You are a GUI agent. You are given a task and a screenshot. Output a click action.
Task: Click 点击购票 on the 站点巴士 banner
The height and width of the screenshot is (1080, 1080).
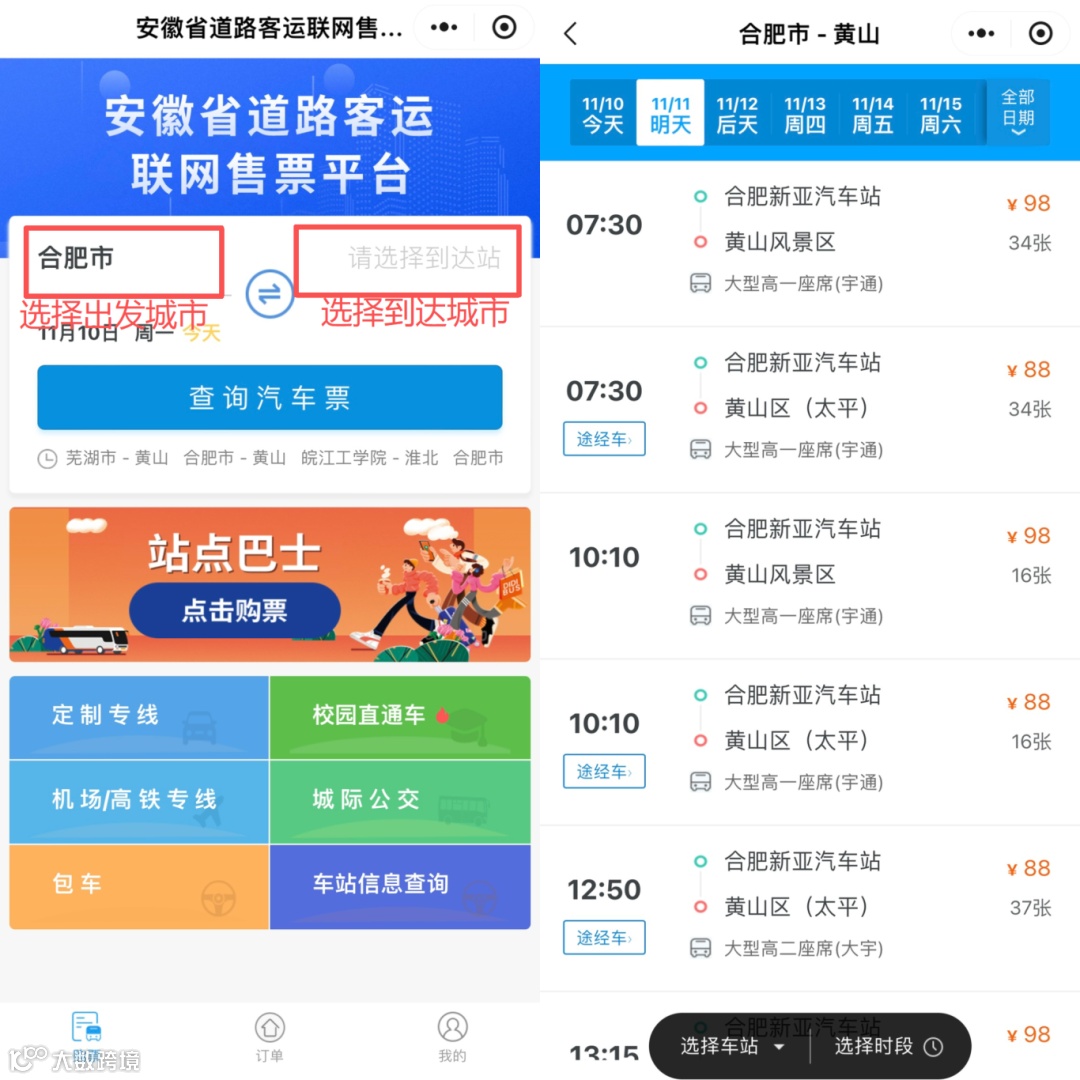click(x=235, y=610)
